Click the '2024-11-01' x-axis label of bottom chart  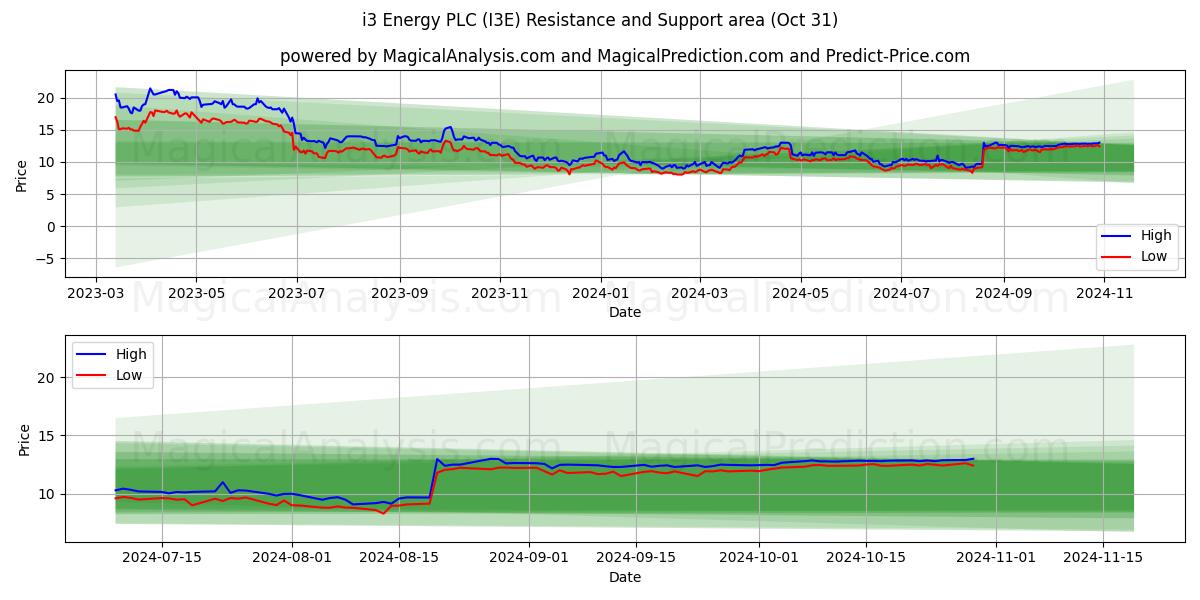(x=995, y=559)
